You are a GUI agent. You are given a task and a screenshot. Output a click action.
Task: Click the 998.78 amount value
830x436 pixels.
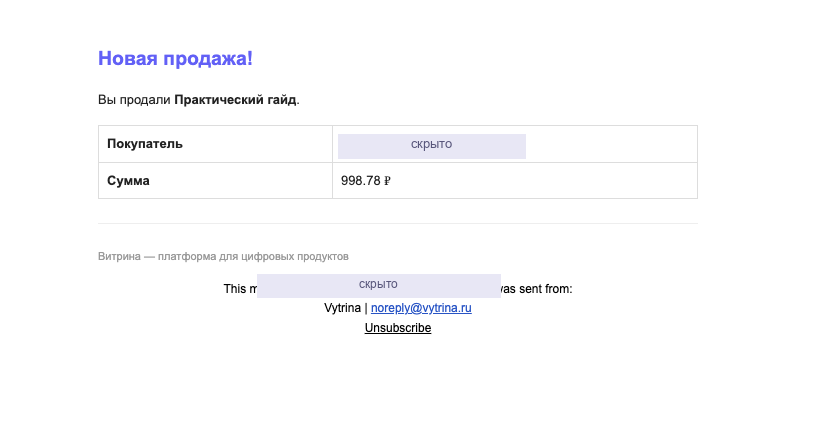[360, 180]
